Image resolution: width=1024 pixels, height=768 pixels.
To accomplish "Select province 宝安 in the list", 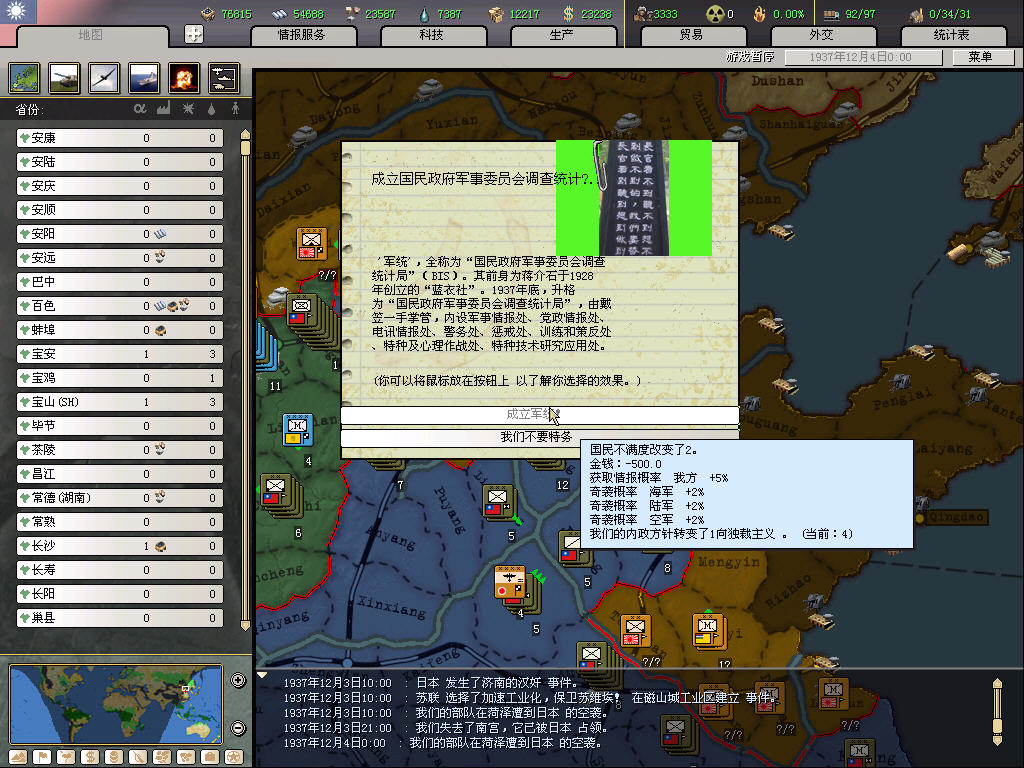I will click(x=120, y=354).
